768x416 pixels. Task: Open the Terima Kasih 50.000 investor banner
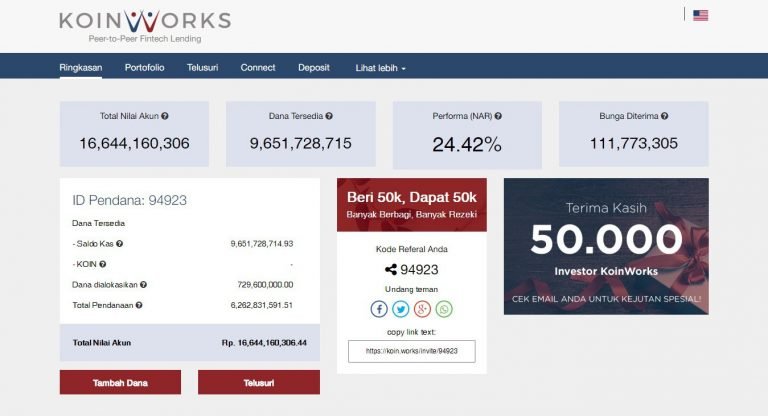click(606, 246)
